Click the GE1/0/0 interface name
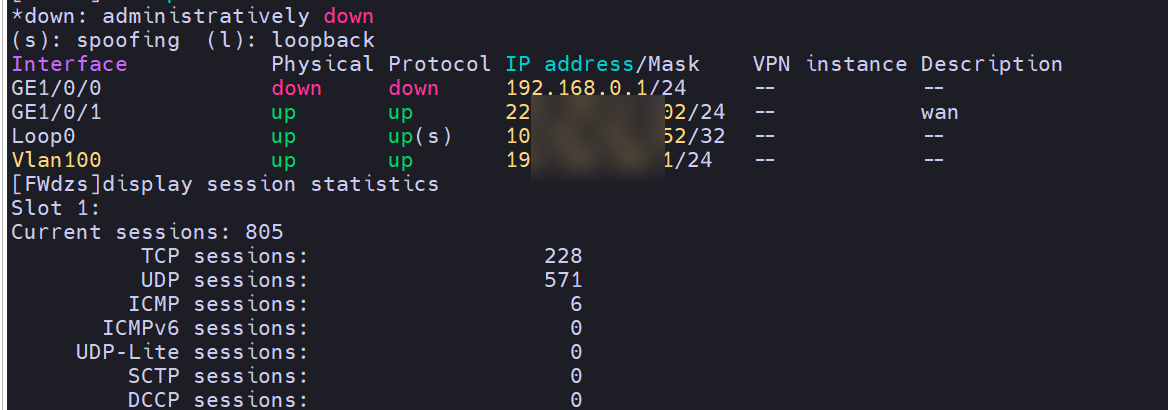 point(56,89)
